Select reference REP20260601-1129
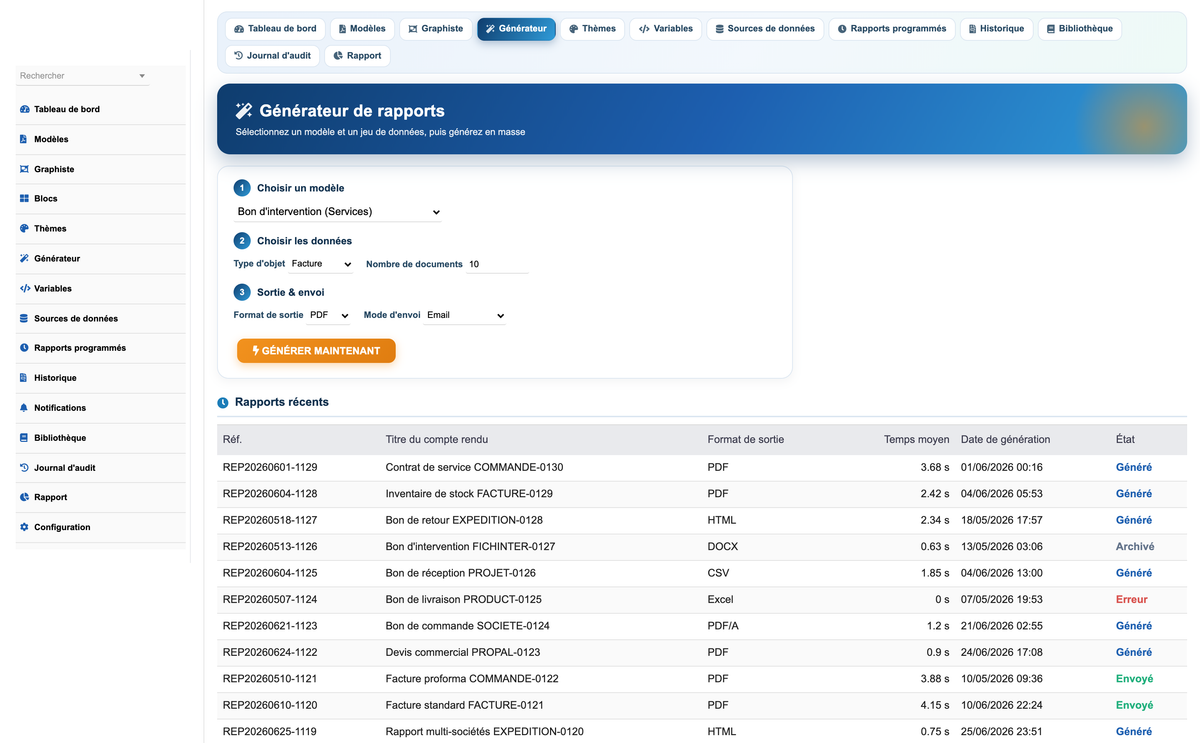Viewport: 1200px width, 743px height. click(x=270, y=467)
